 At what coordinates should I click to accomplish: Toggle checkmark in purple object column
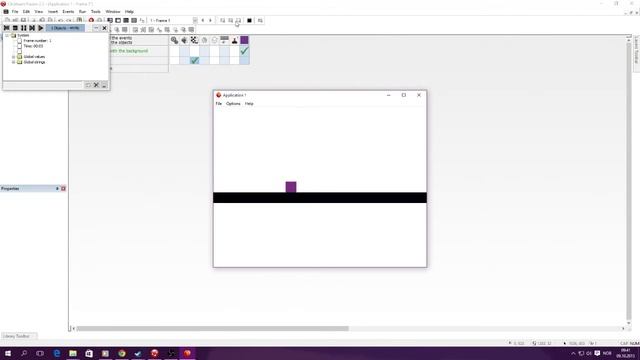tap(244, 51)
